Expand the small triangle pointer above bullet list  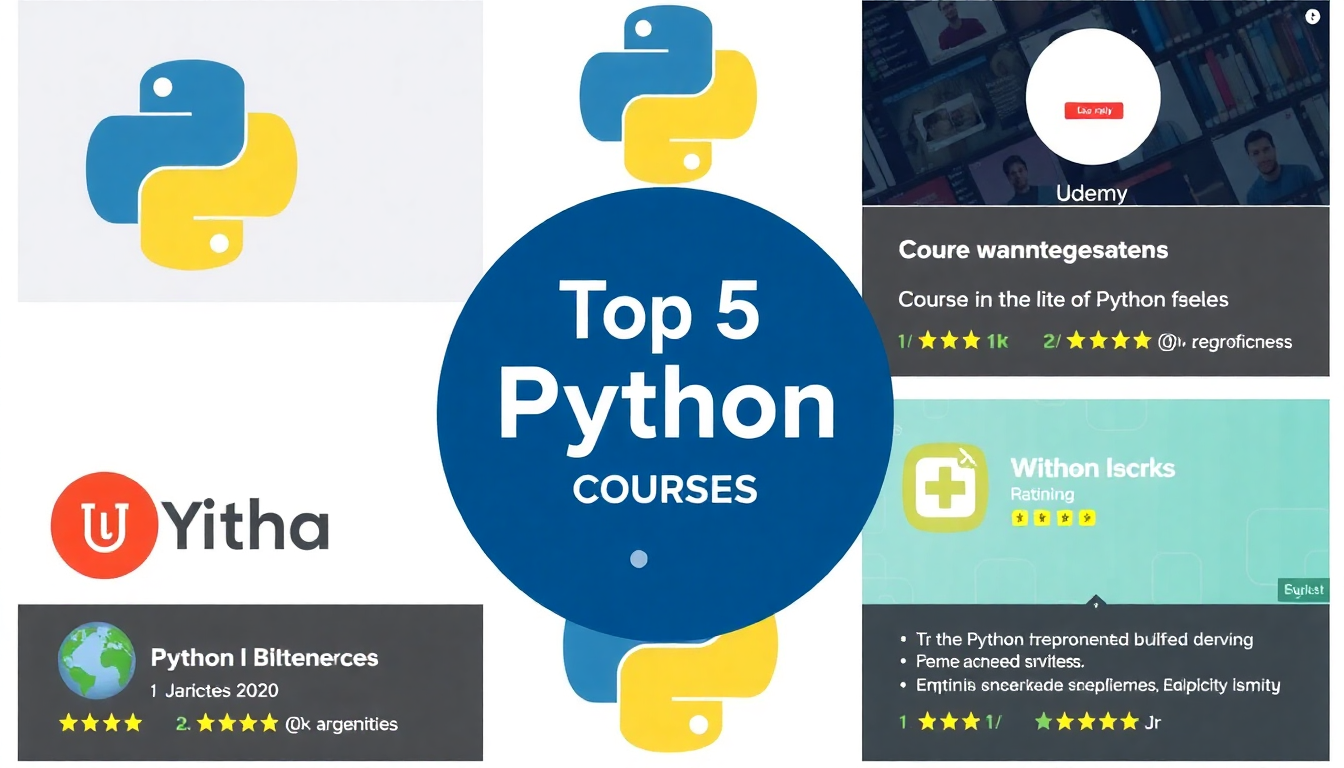pyautogui.click(x=1096, y=603)
